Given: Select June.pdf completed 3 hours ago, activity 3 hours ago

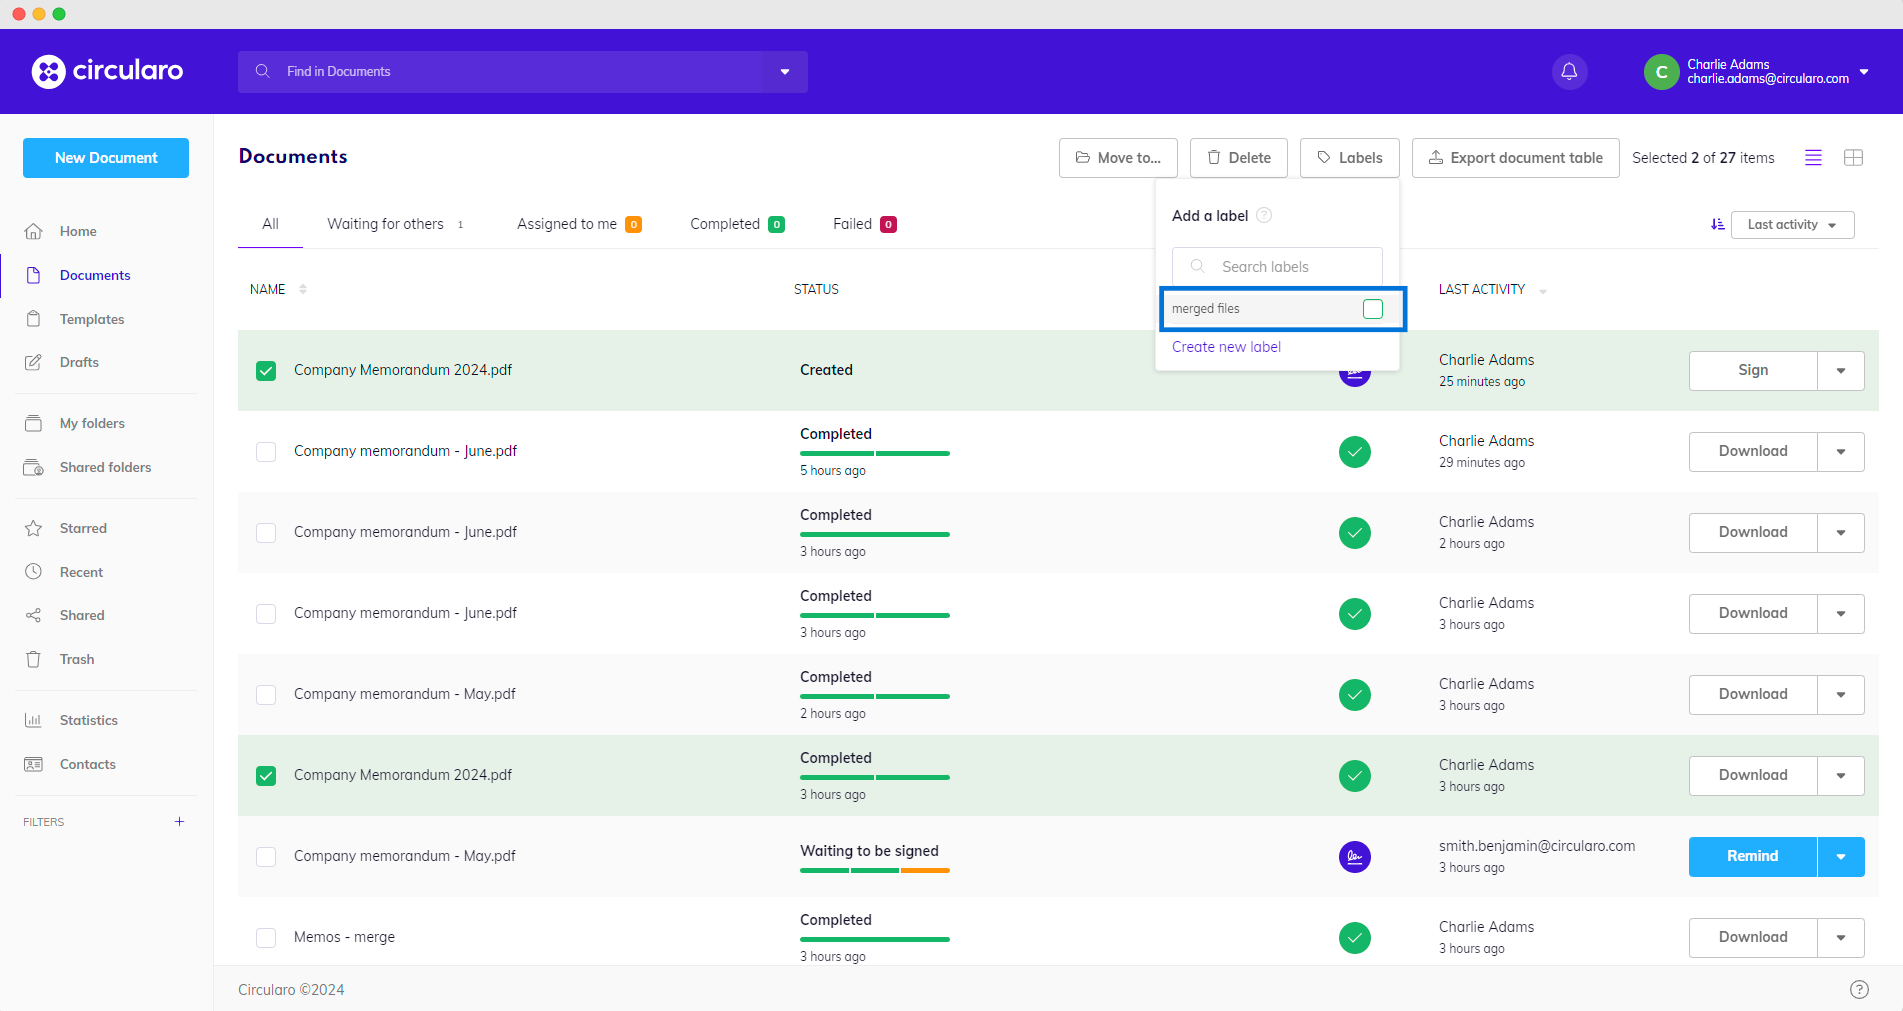Looking at the screenshot, I should (x=266, y=614).
